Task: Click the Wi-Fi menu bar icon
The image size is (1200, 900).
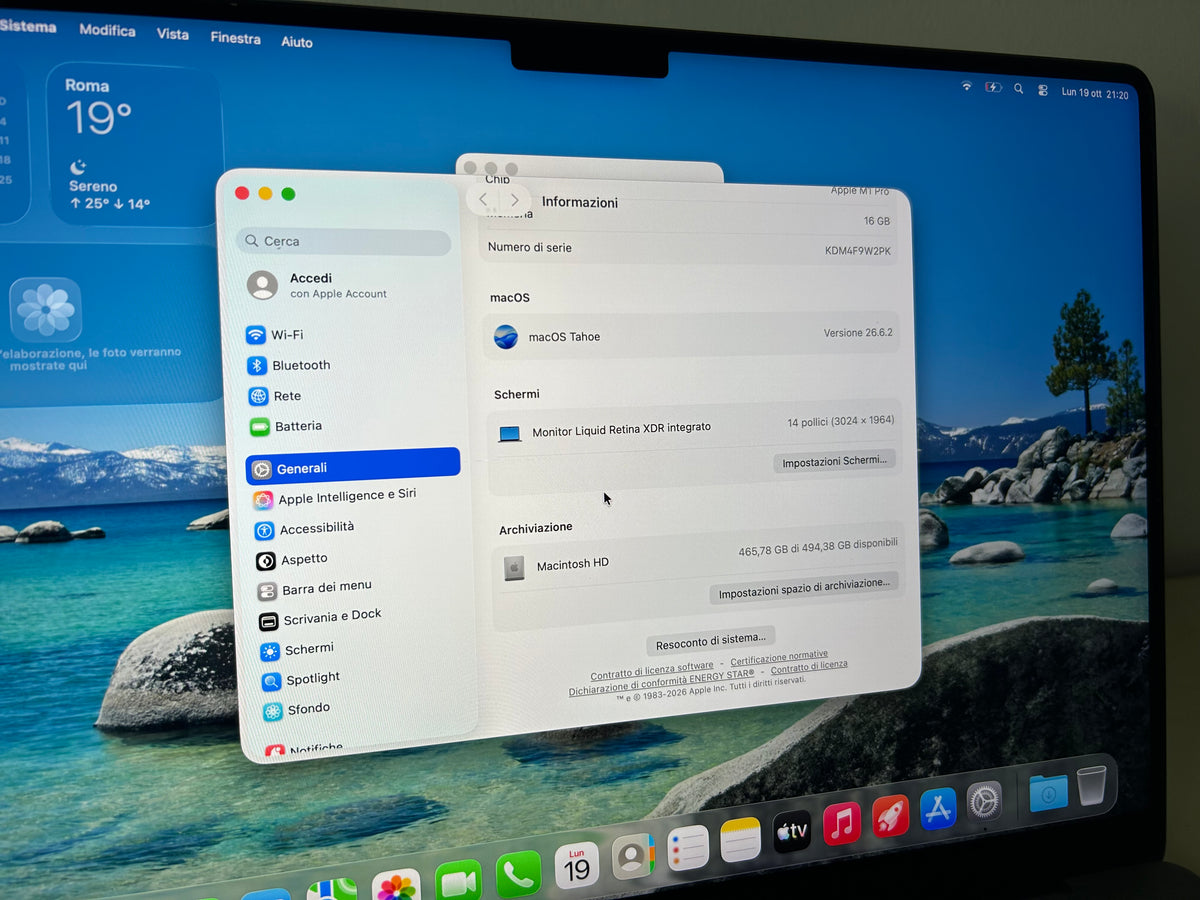Action: coord(966,87)
